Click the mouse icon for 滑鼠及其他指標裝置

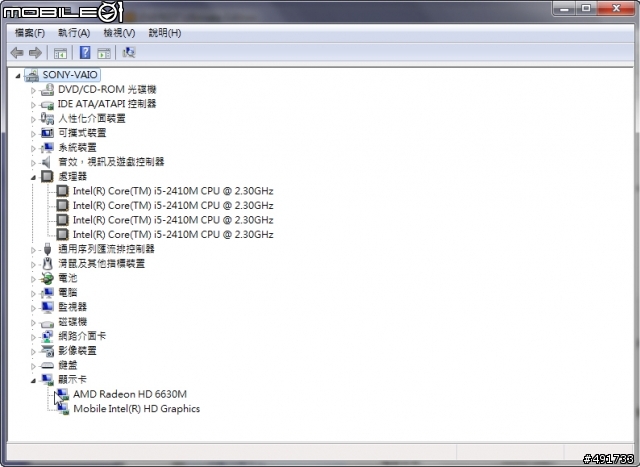(x=47, y=263)
